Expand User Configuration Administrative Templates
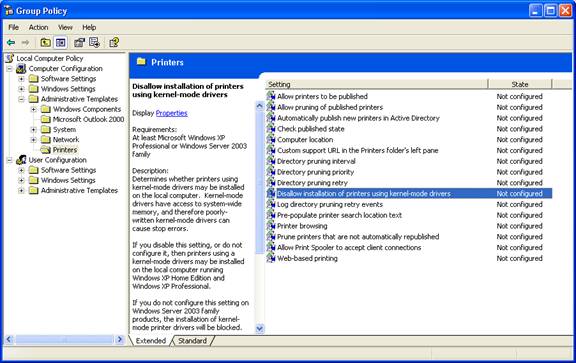The height and width of the screenshot is (363, 576). click(21, 191)
